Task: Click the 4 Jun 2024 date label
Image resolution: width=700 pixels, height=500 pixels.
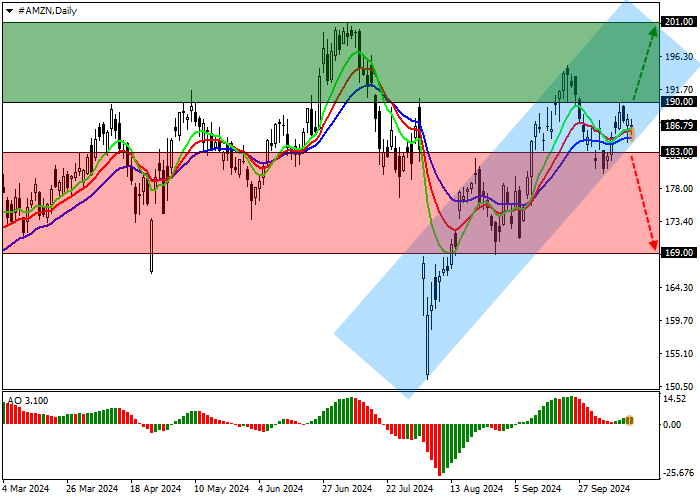Action: [x=281, y=489]
